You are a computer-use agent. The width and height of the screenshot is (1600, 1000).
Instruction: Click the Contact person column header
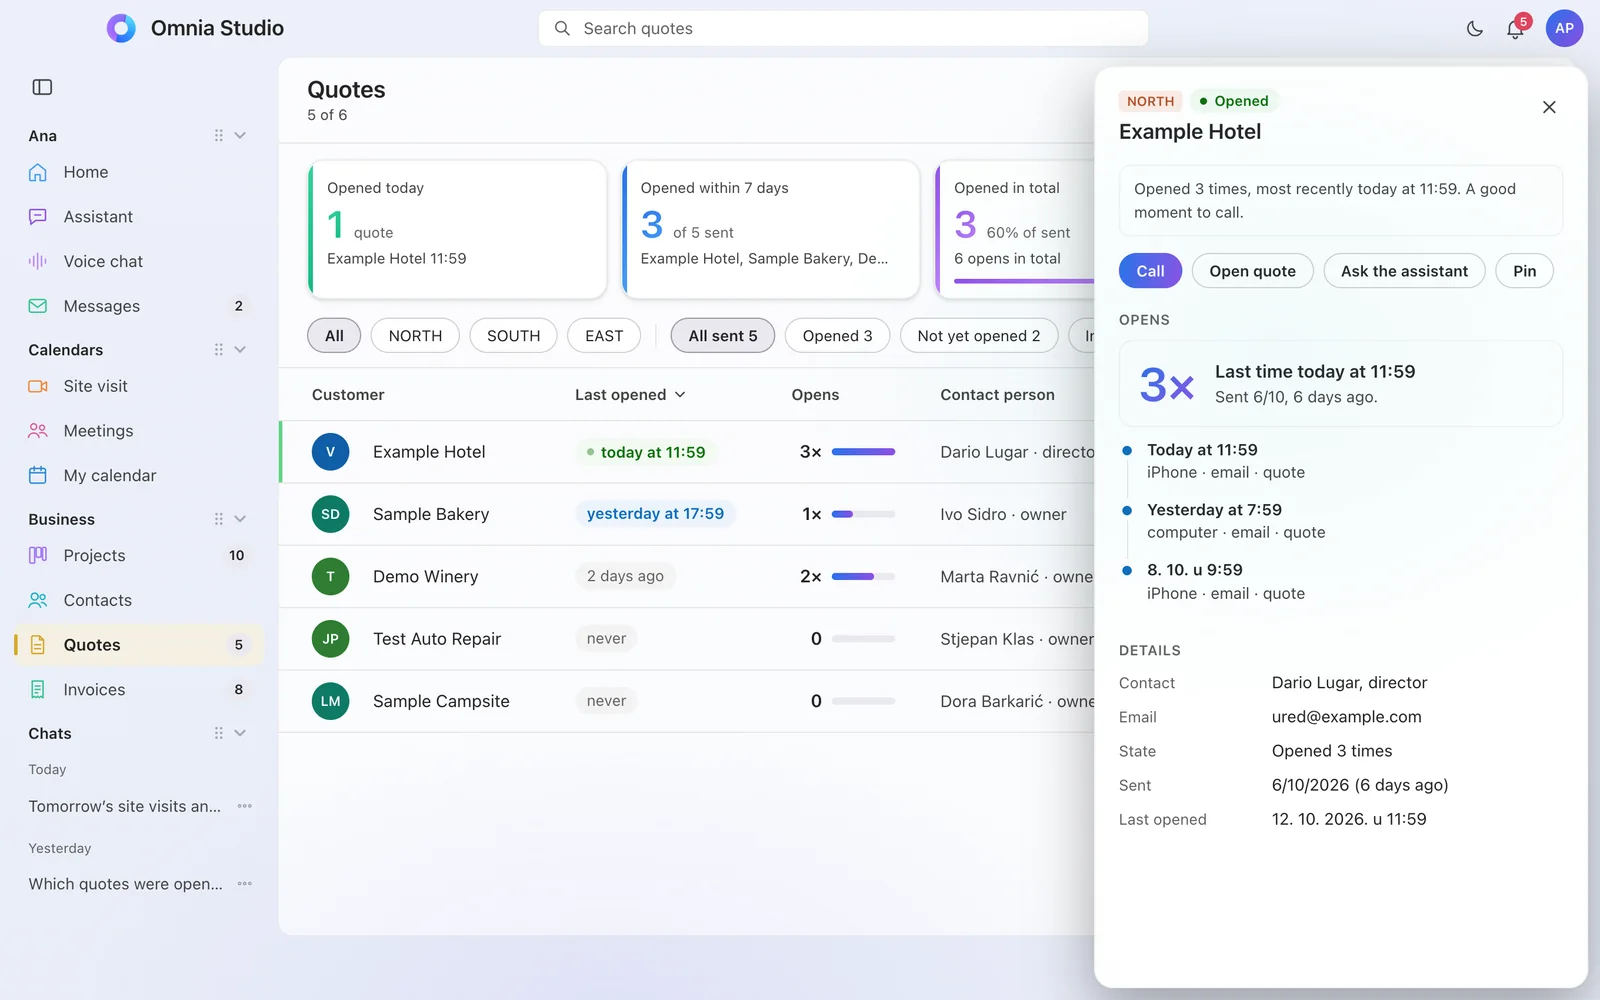coord(997,395)
